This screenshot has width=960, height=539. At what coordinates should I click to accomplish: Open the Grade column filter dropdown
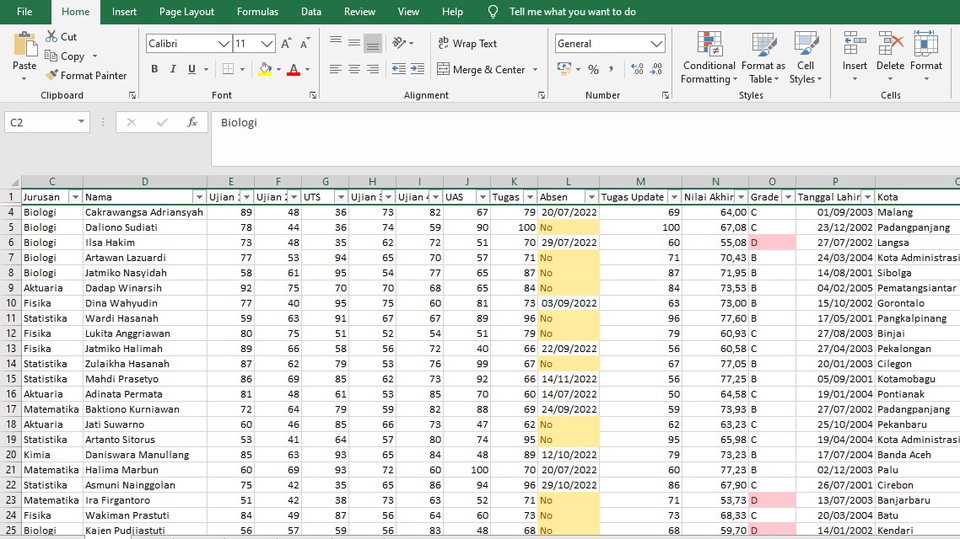tap(789, 197)
